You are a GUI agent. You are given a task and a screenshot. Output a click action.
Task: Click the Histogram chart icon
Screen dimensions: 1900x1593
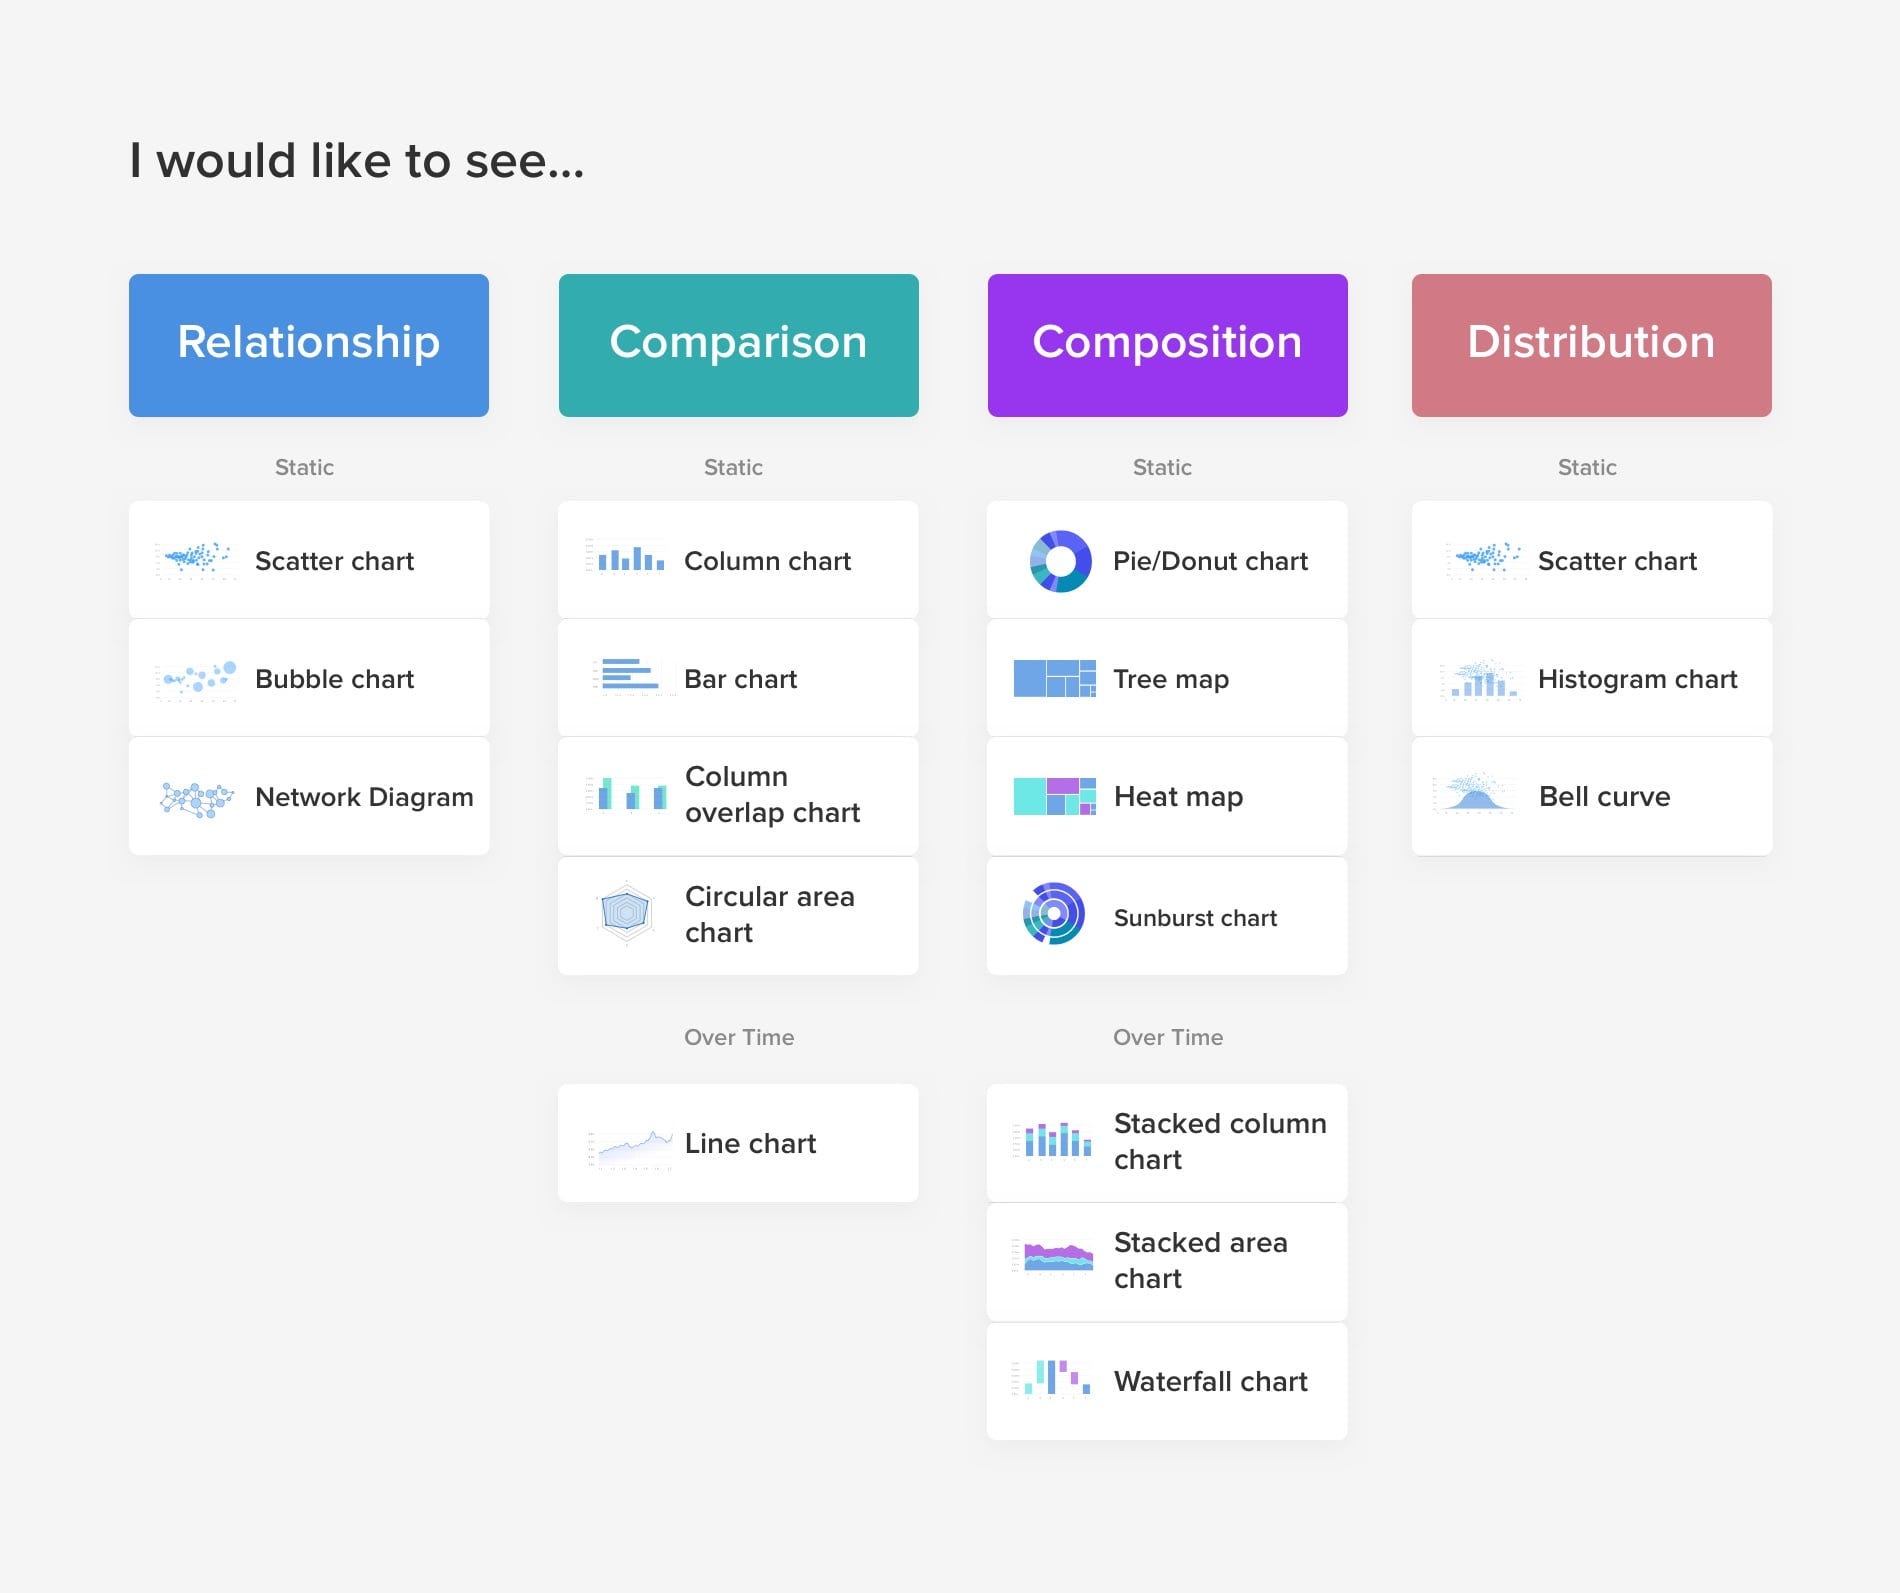pos(1481,679)
